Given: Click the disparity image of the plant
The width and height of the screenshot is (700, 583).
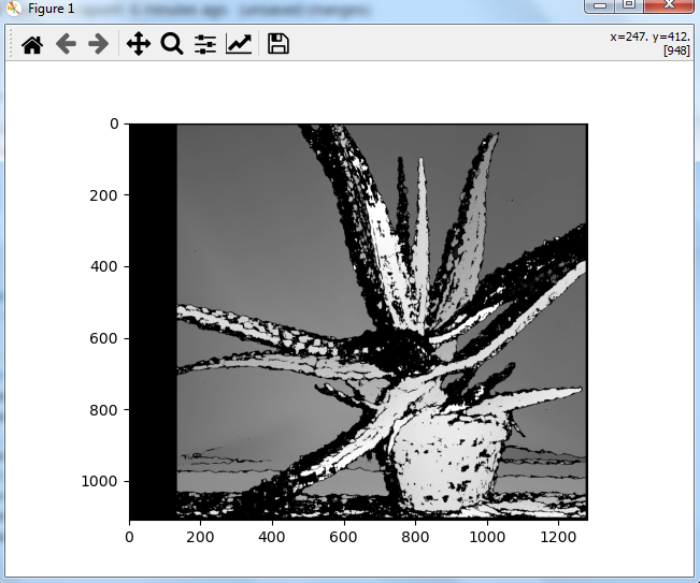Looking at the screenshot, I should (x=358, y=322).
